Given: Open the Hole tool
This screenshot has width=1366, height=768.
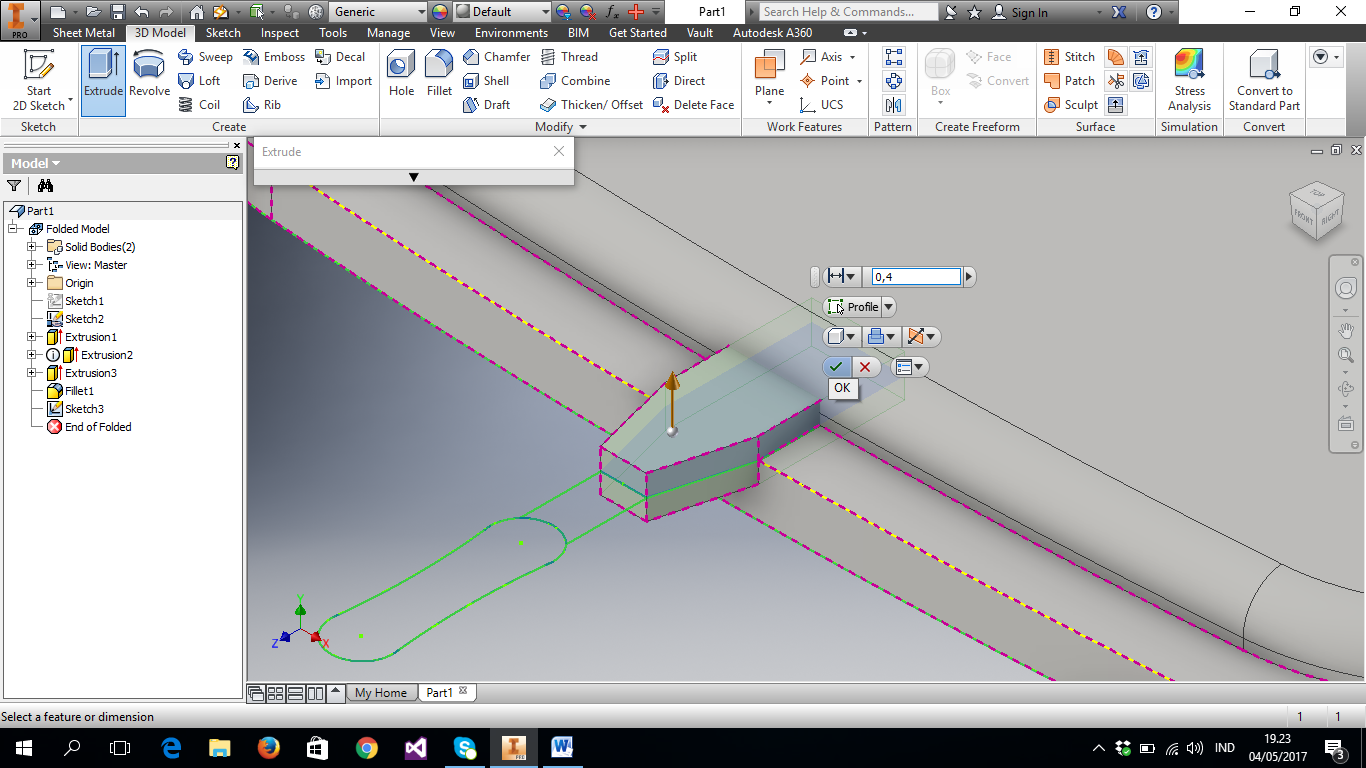Looking at the screenshot, I should click(400, 80).
